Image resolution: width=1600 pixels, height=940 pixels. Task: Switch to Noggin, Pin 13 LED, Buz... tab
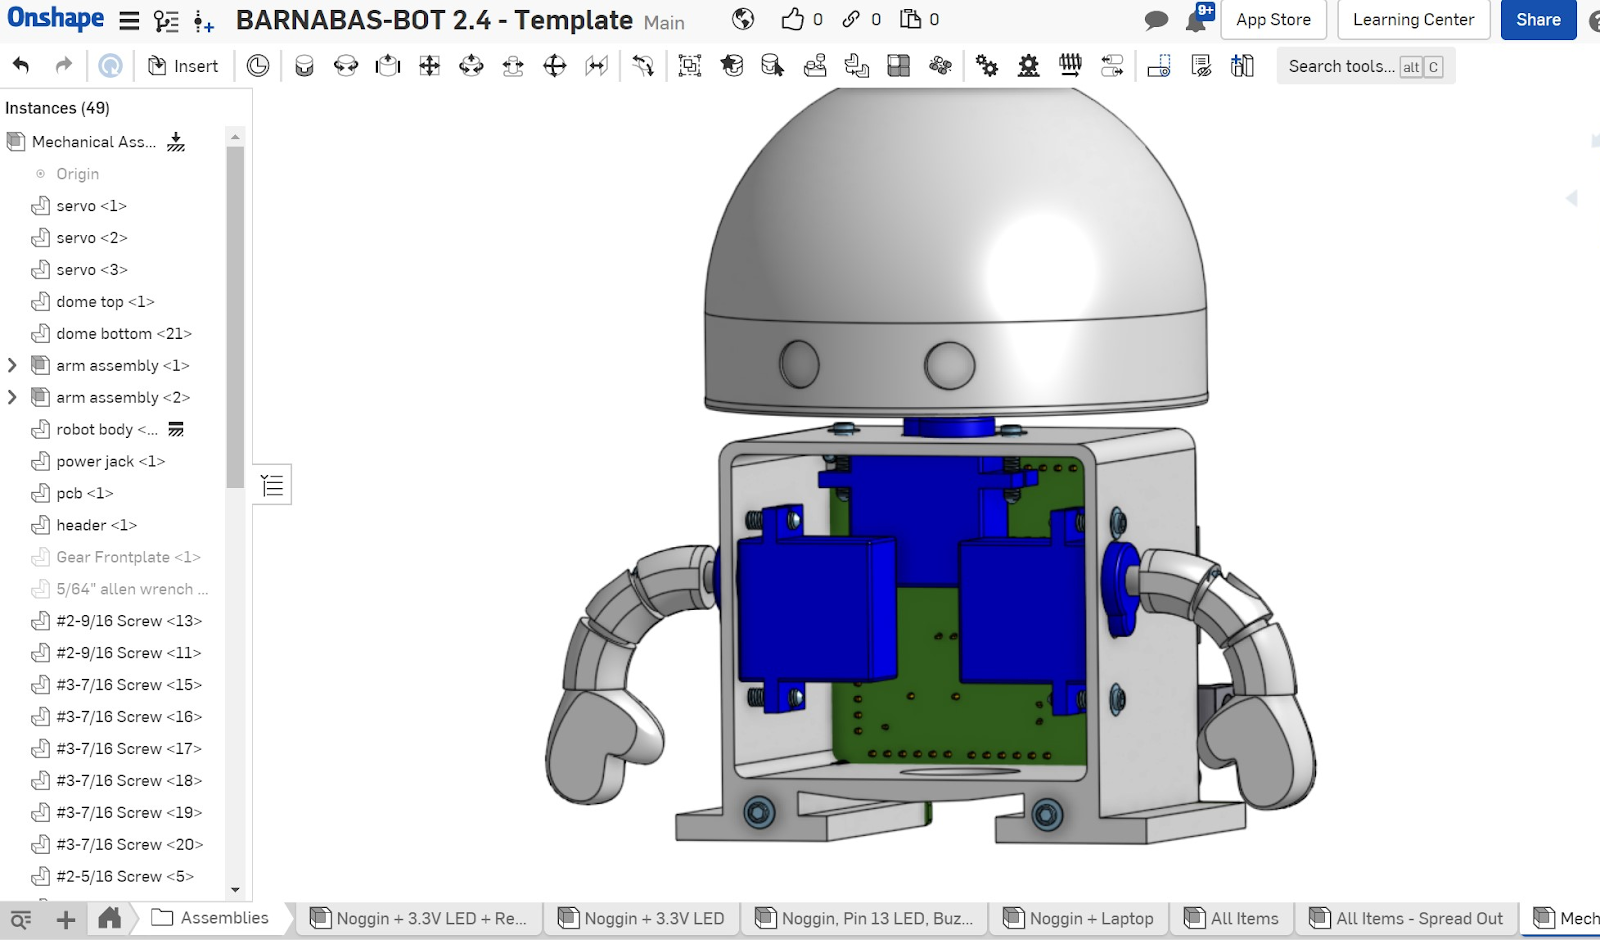point(864,918)
